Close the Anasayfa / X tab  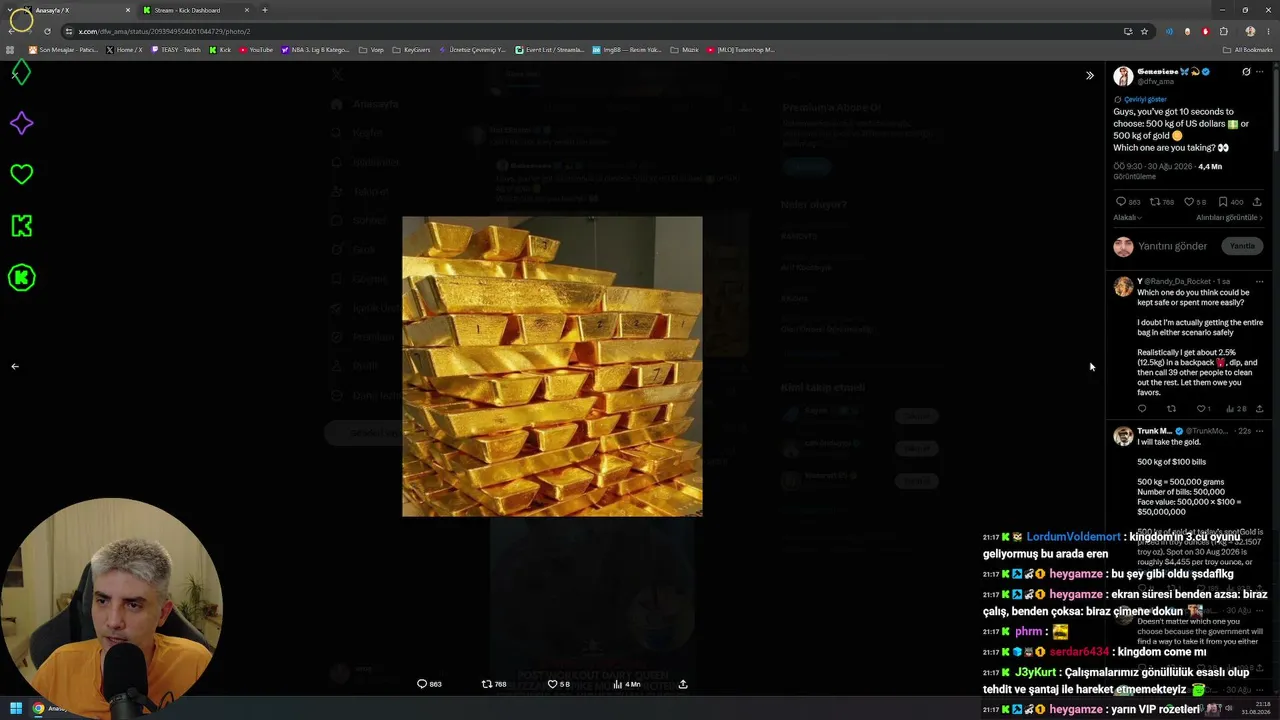click(128, 10)
